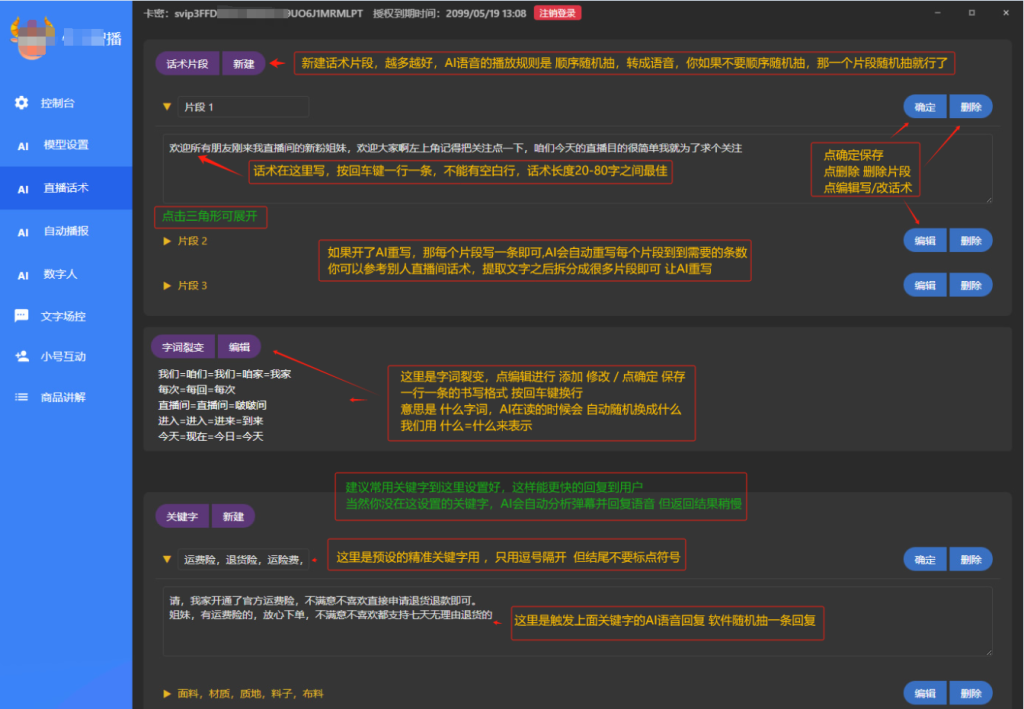Viewport: 1024px width, 709px height.
Task: Click 新建 next to 关键字
Action: pyautogui.click(x=233, y=516)
